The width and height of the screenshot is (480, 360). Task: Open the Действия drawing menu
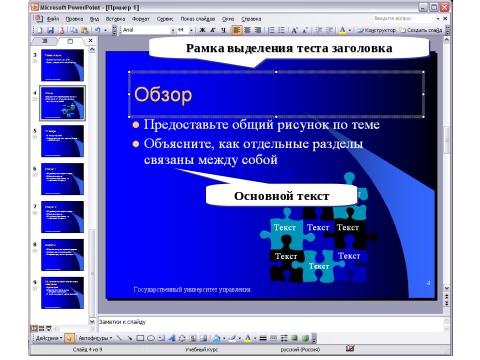pos(49,338)
